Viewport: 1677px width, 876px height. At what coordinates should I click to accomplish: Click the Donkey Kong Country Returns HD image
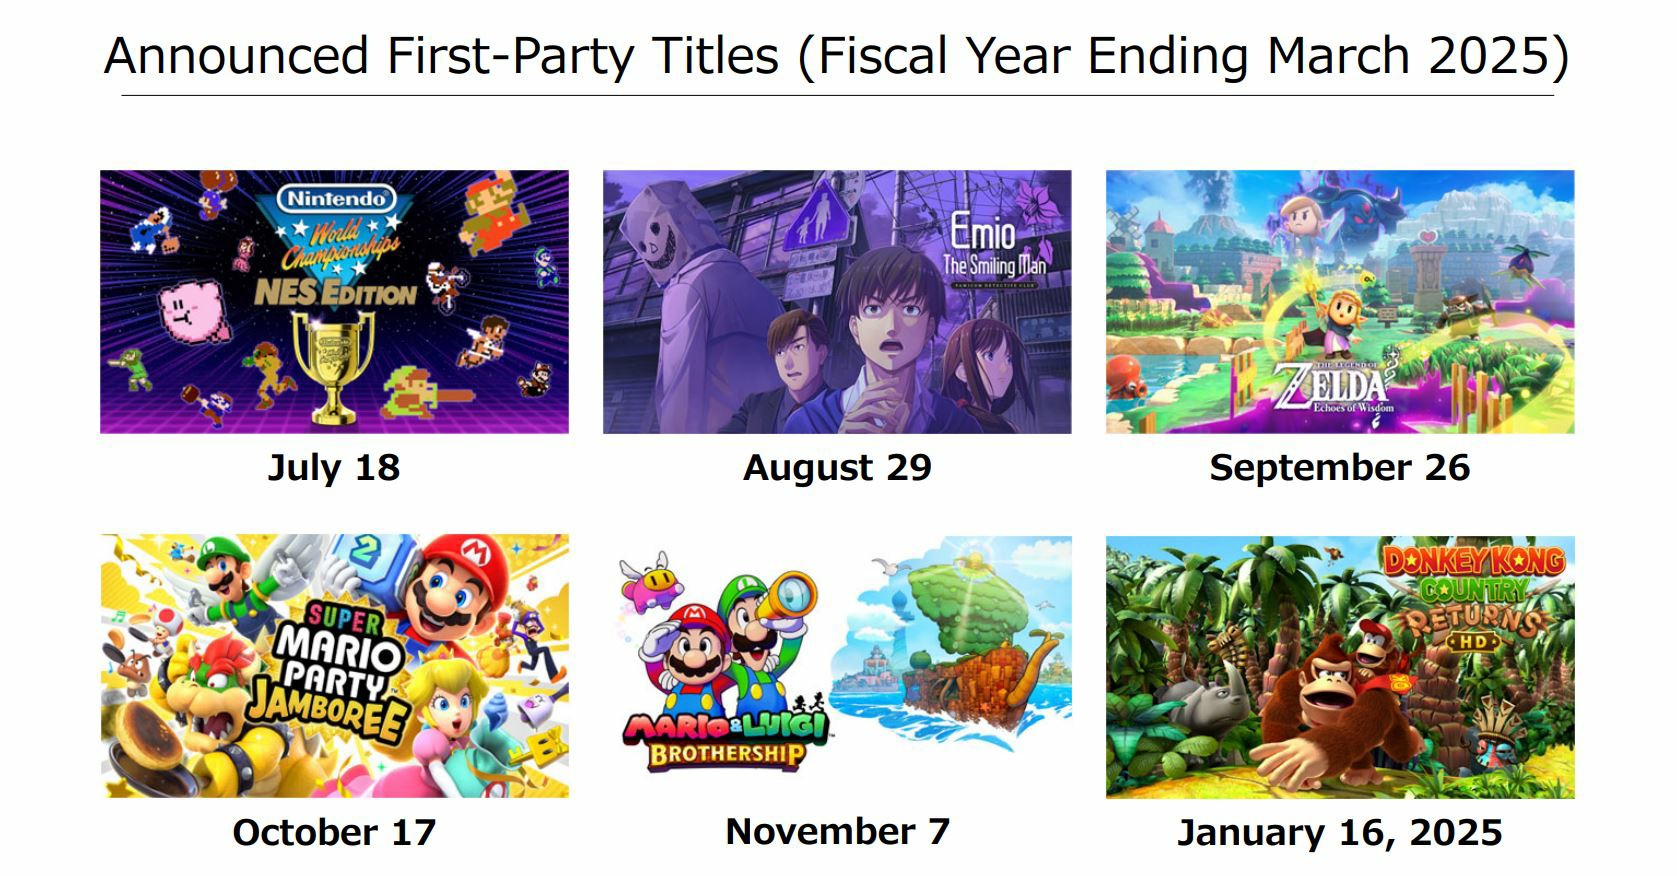(x=1340, y=666)
